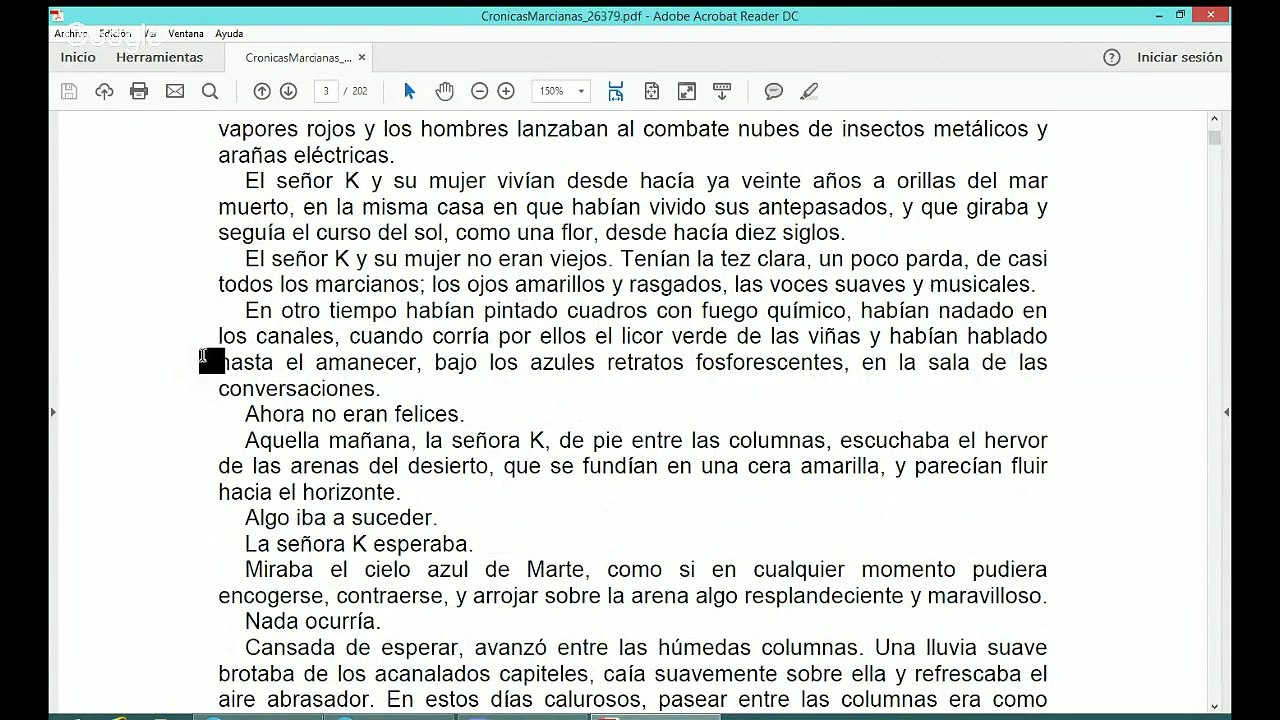The width and height of the screenshot is (1280, 720).
Task: Select the arrow selection tool
Action: click(x=409, y=91)
